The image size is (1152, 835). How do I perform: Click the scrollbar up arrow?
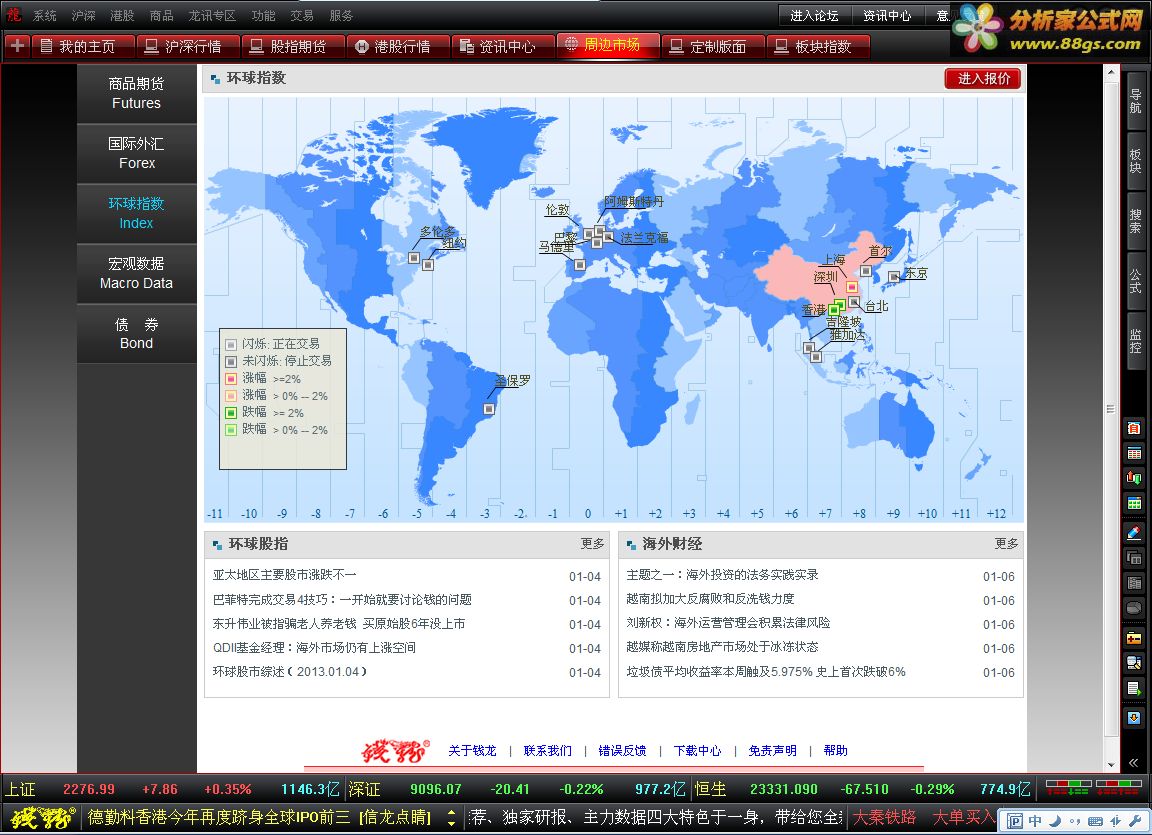1111,73
